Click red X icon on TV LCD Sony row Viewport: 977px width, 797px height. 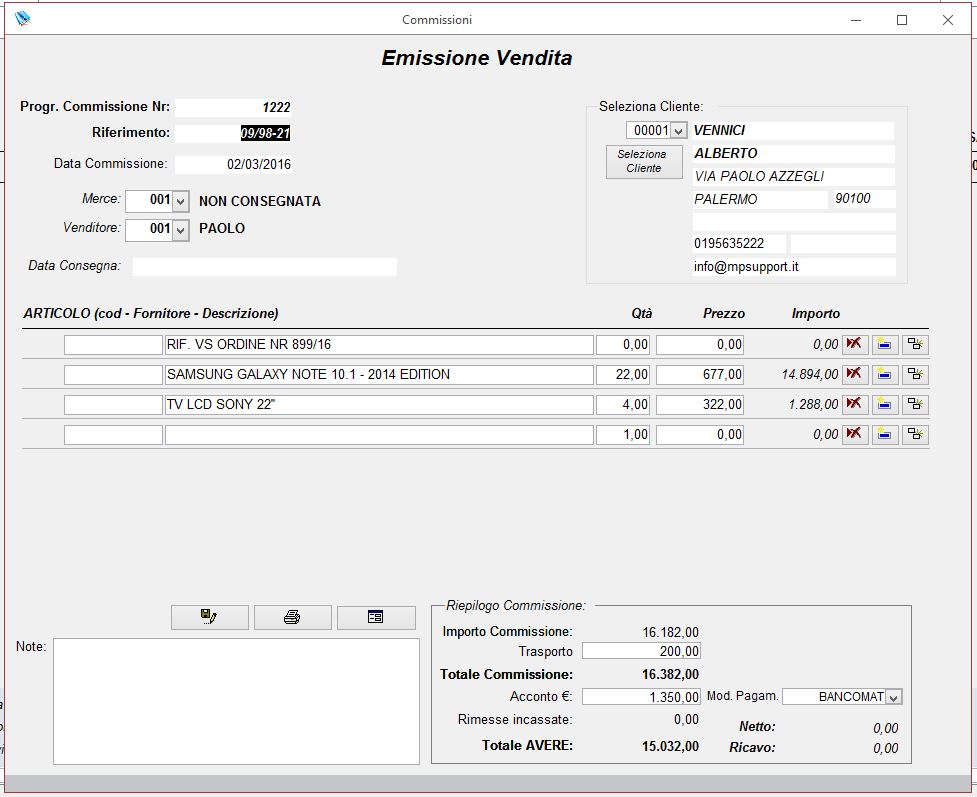(x=854, y=404)
